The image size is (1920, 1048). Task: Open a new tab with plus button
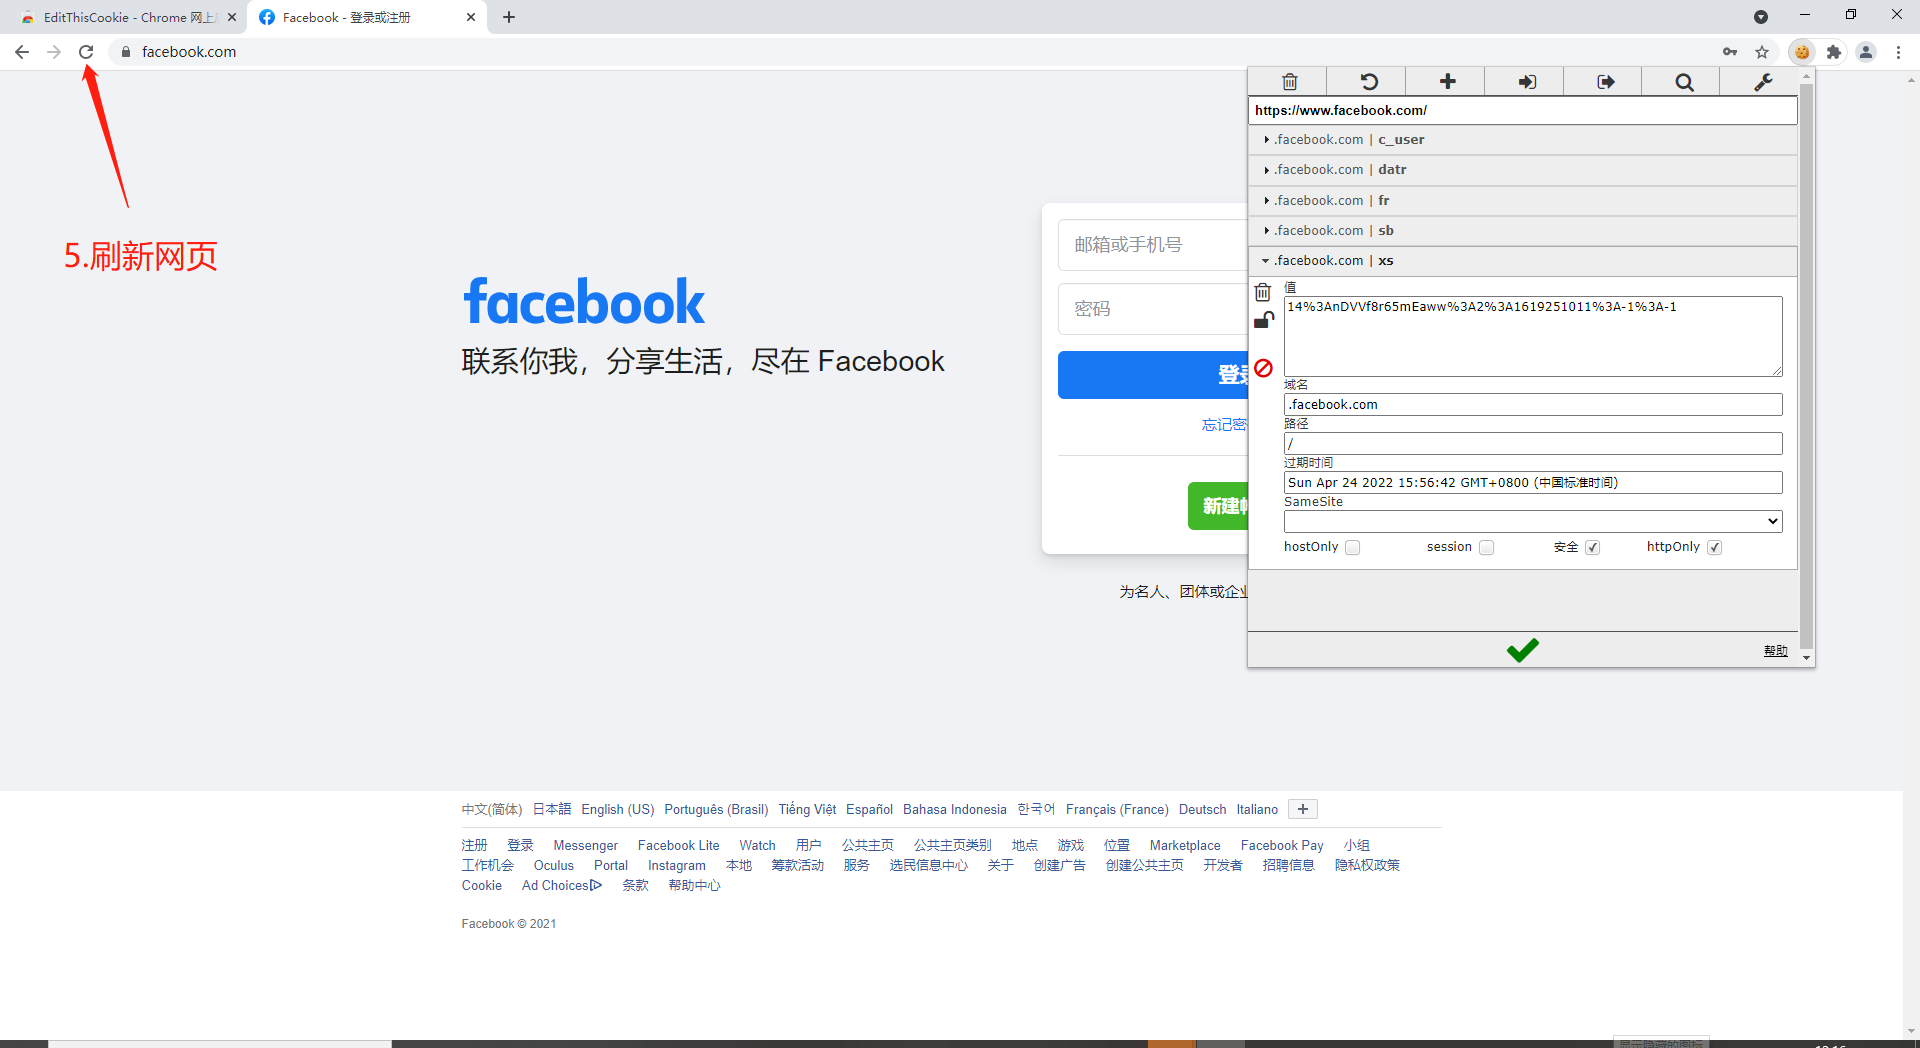point(509,17)
